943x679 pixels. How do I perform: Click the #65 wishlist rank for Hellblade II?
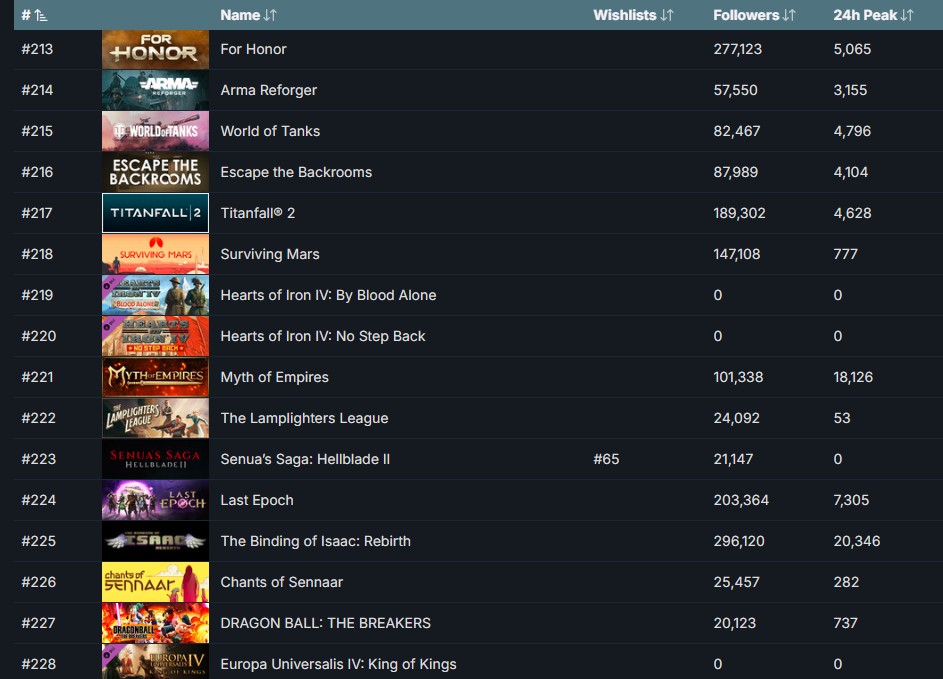(606, 459)
